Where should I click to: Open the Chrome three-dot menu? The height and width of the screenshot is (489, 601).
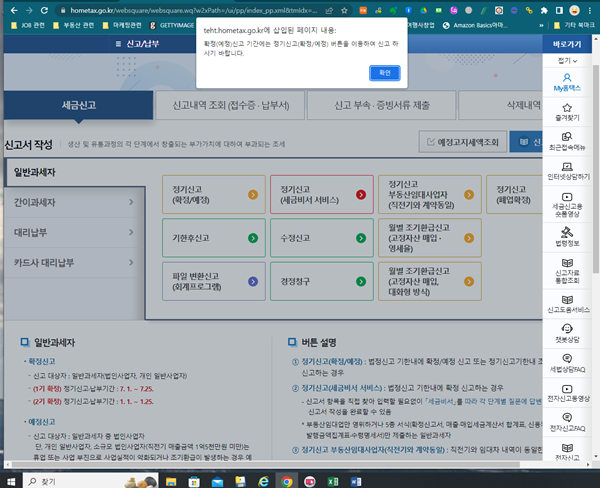pos(590,11)
